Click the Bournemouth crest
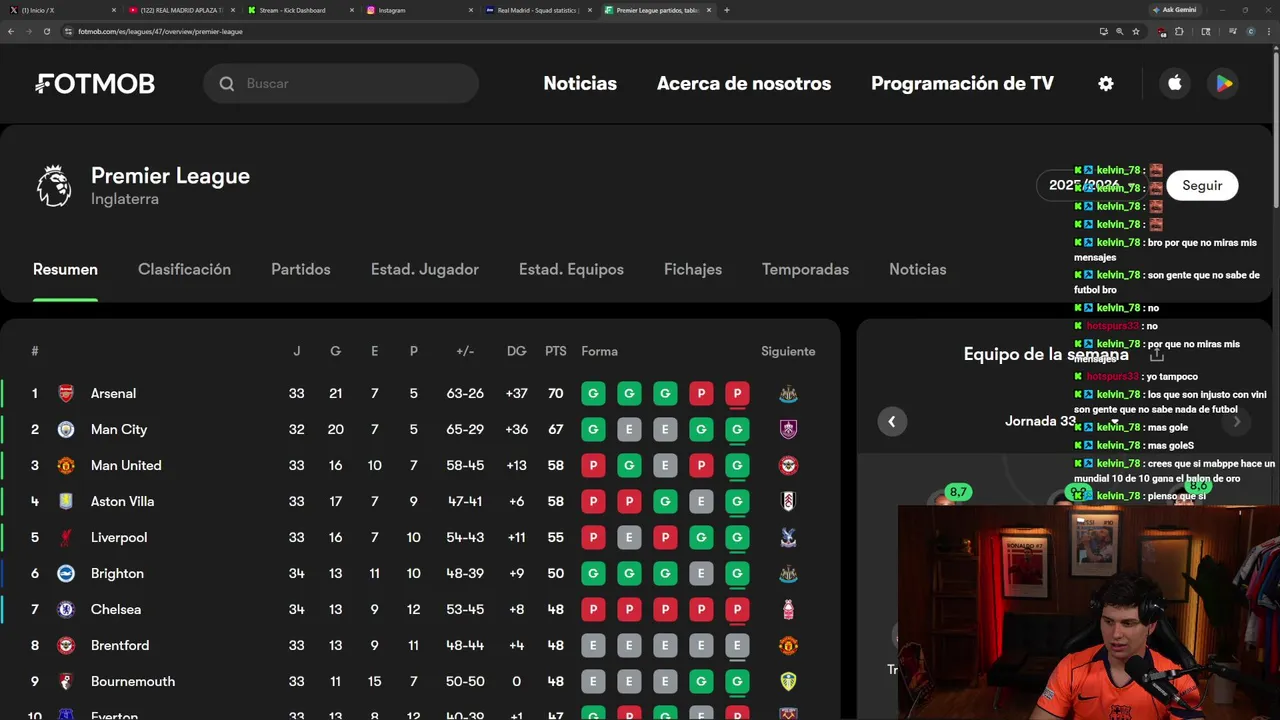 coord(66,682)
